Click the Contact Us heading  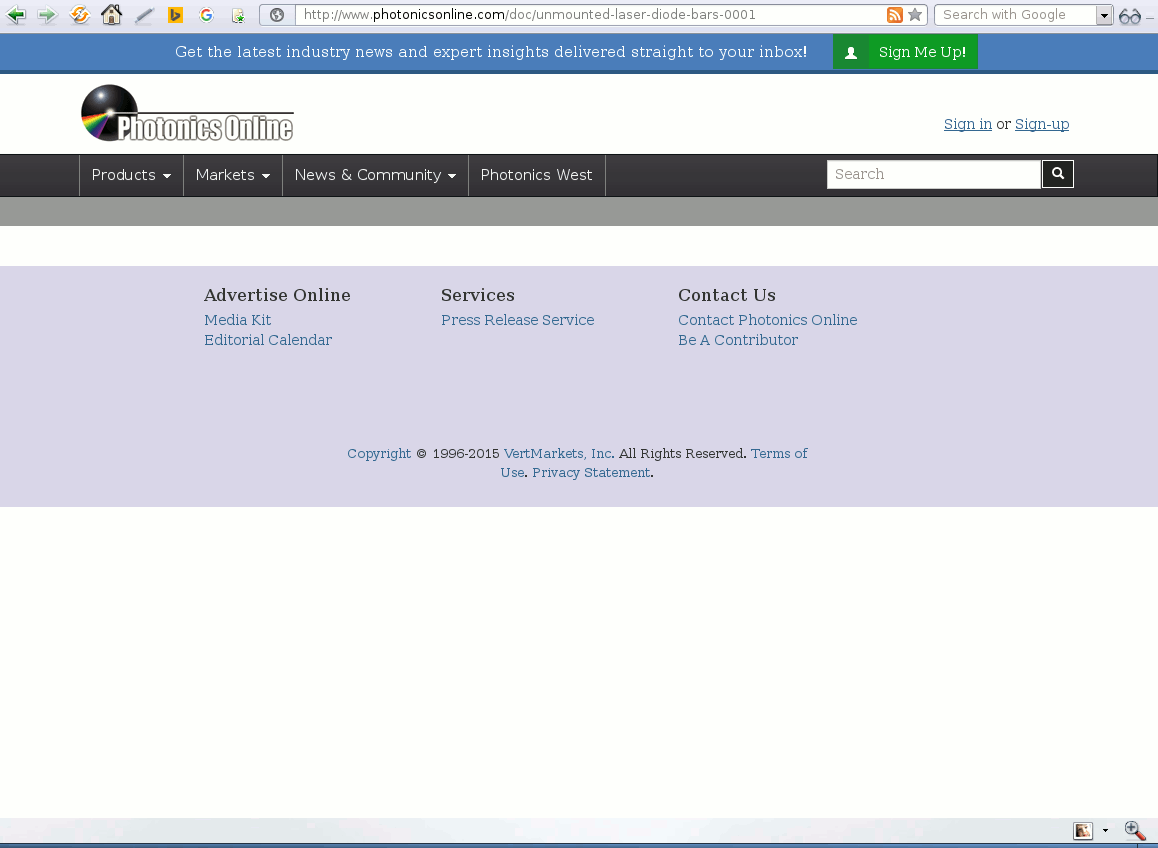727,295
